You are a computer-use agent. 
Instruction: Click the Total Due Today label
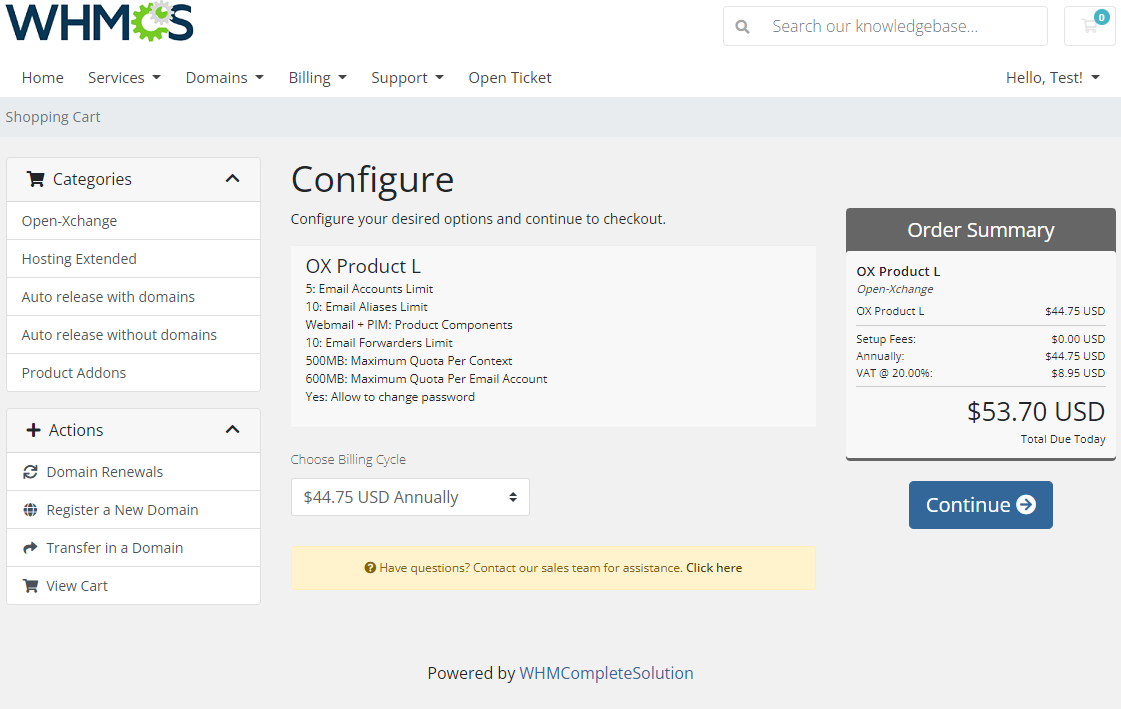pyautogui.click(x=1062, y=439)
